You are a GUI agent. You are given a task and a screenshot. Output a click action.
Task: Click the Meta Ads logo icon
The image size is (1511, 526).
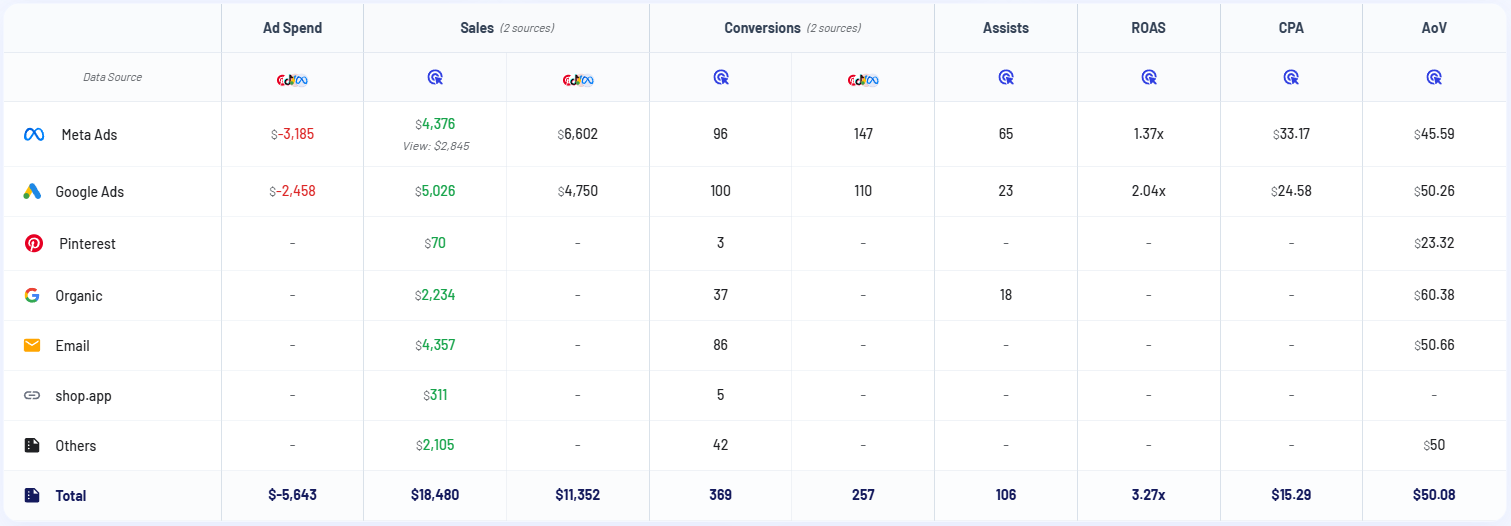34,134
